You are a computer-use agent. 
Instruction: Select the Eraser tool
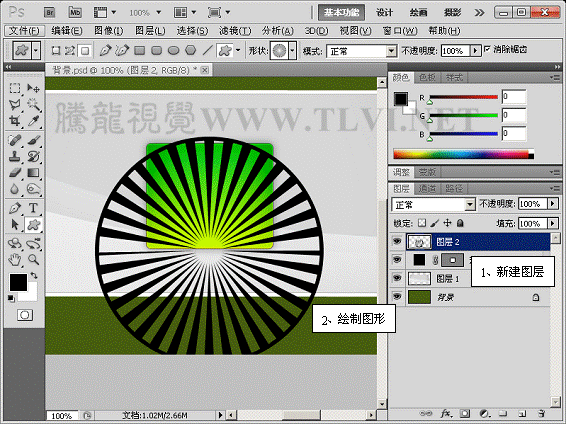15,173
